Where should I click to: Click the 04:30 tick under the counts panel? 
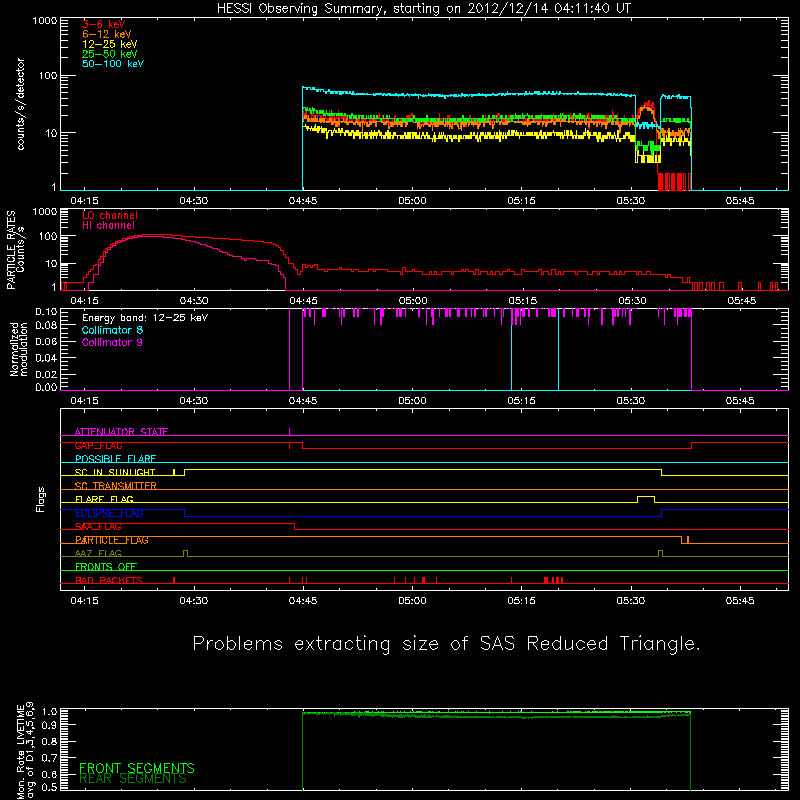193,201
